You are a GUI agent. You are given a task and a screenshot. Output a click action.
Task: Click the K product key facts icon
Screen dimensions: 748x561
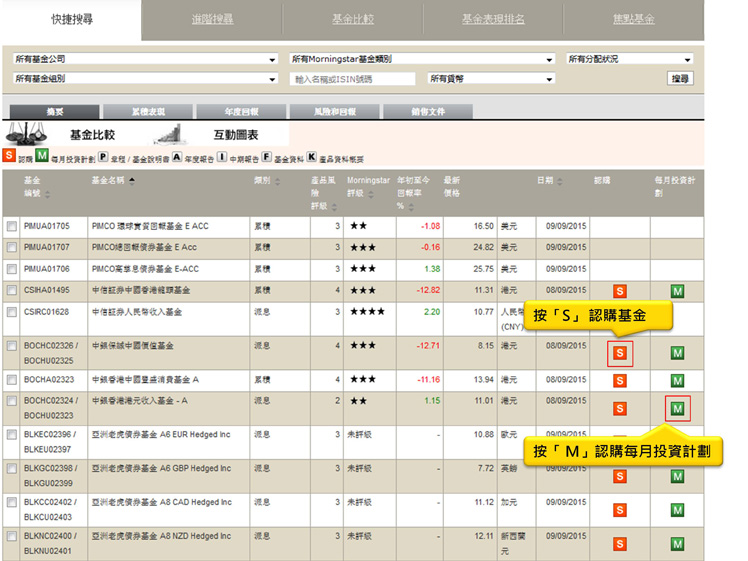click(x=312, y=156)
